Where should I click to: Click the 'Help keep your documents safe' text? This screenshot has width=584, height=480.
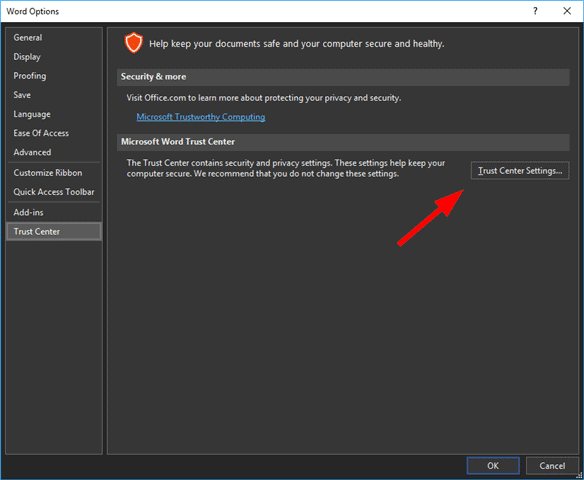click(x=296, y=44)
